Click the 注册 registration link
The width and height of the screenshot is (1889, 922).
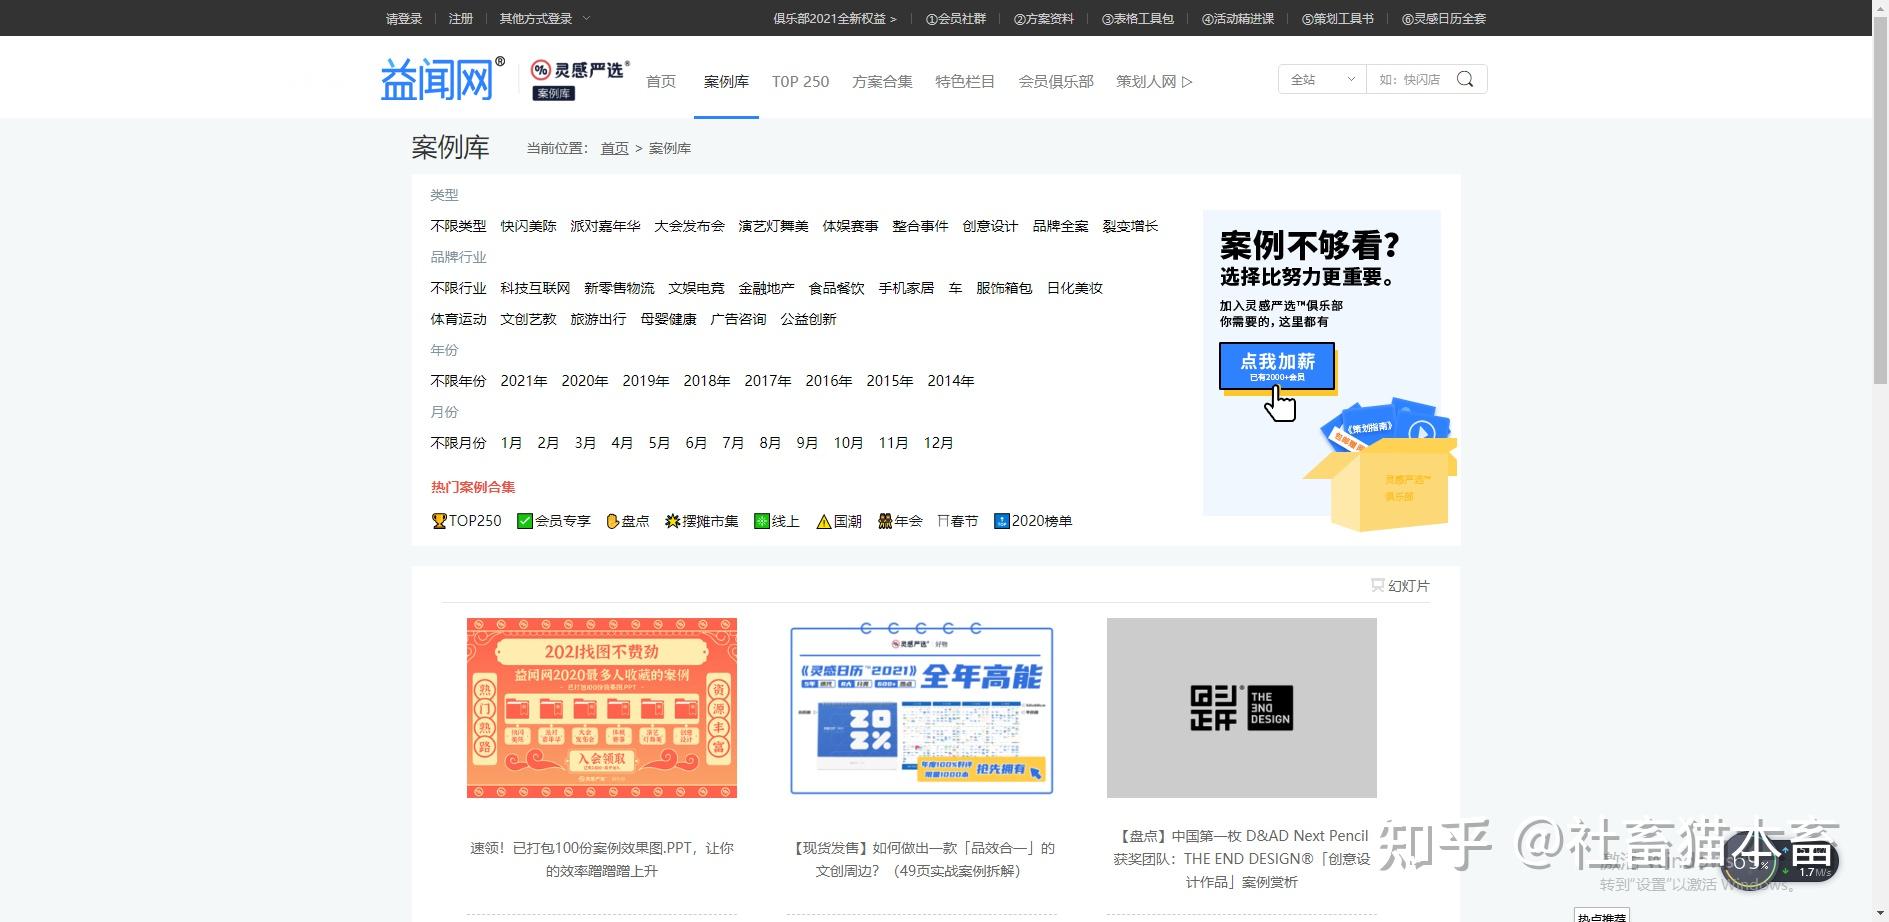click(460, 18)
